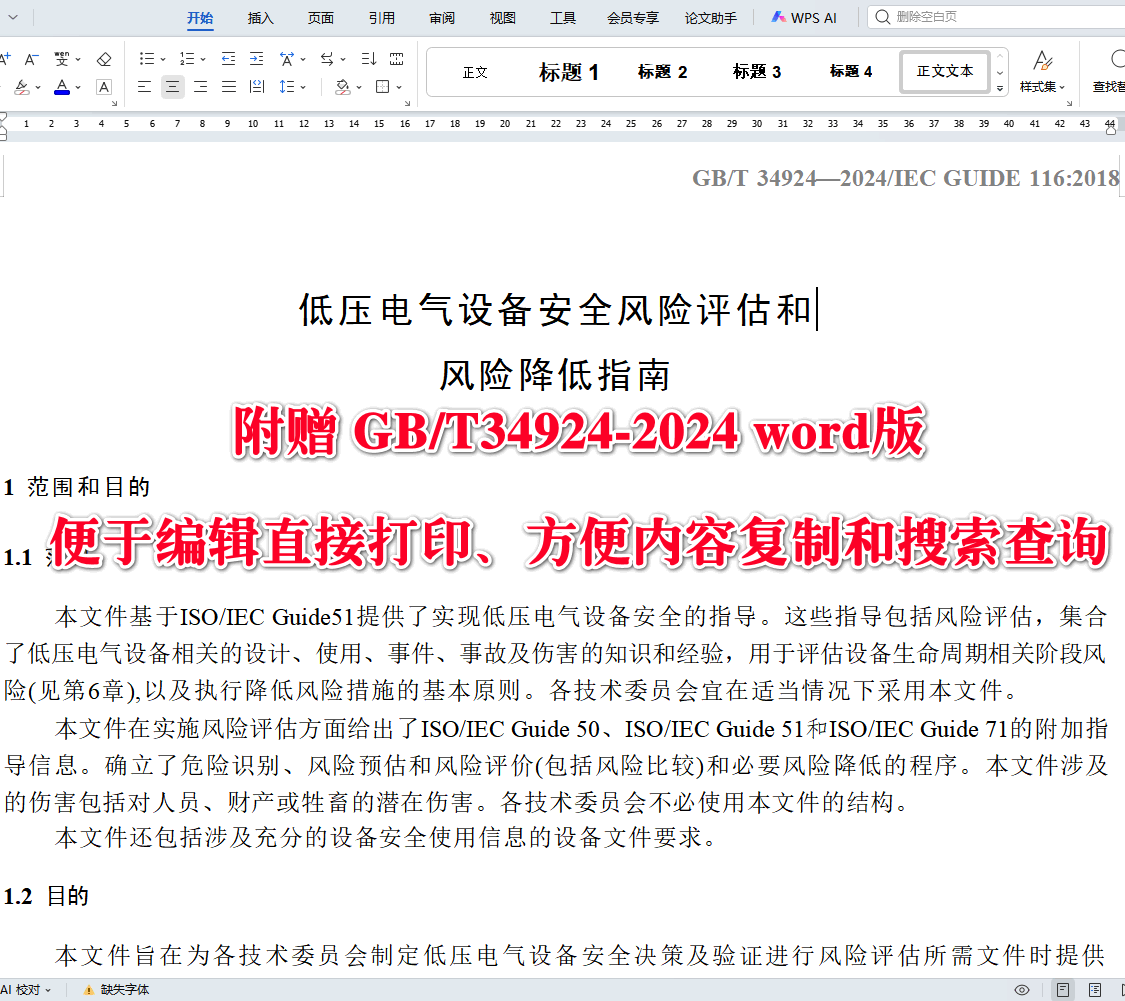Open the 会员专享 tab
Viewport: 1125px width, 1001px height.
click(x=633, y=18)
